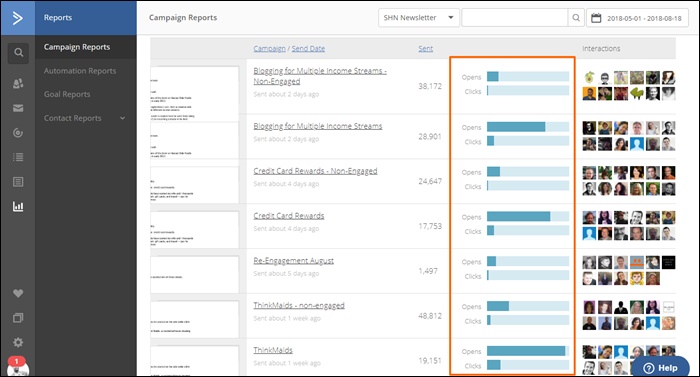Click the search input field in header
The height and width of the screenshot is (377, 700).
click(x=515, y=18)
